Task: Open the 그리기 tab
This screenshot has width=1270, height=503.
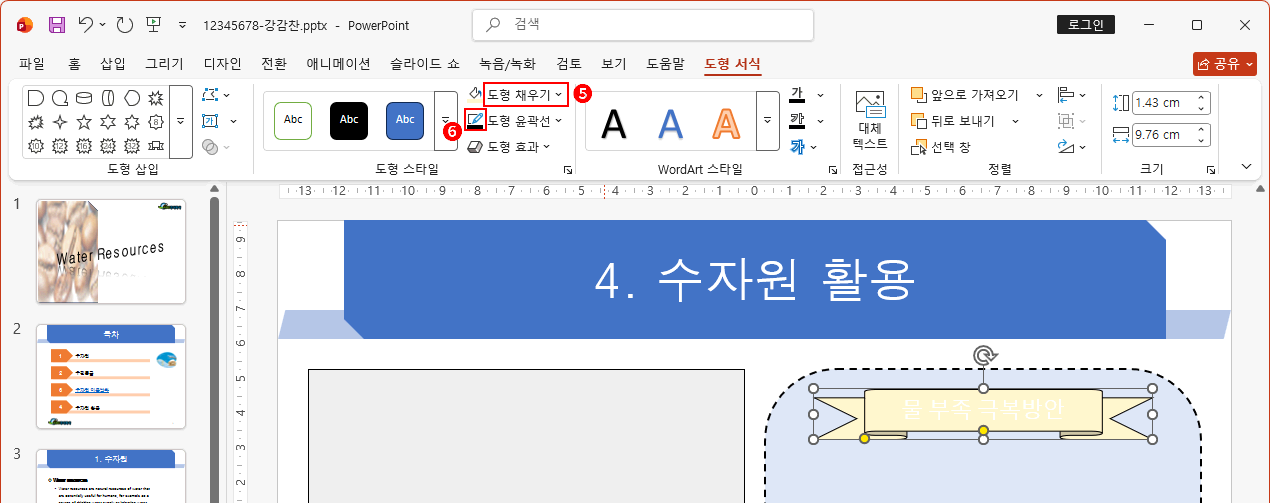Action: coord(165,64)
